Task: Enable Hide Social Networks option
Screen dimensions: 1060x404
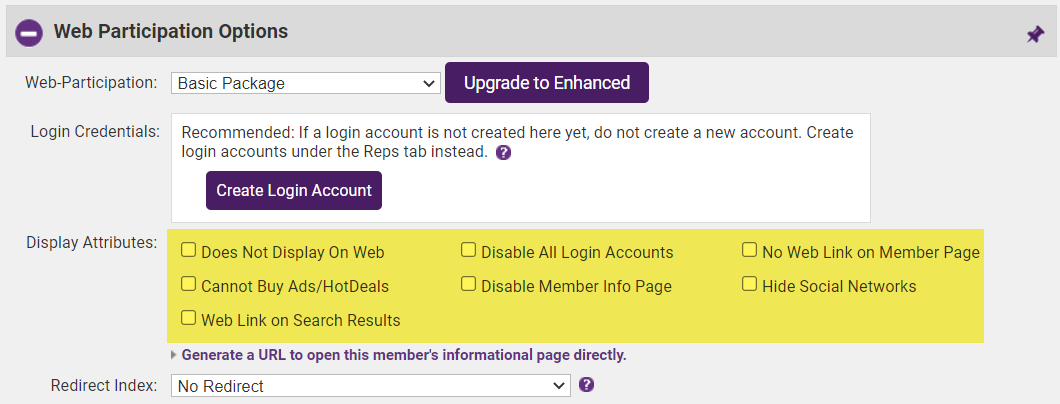Action: coord(749,285)
